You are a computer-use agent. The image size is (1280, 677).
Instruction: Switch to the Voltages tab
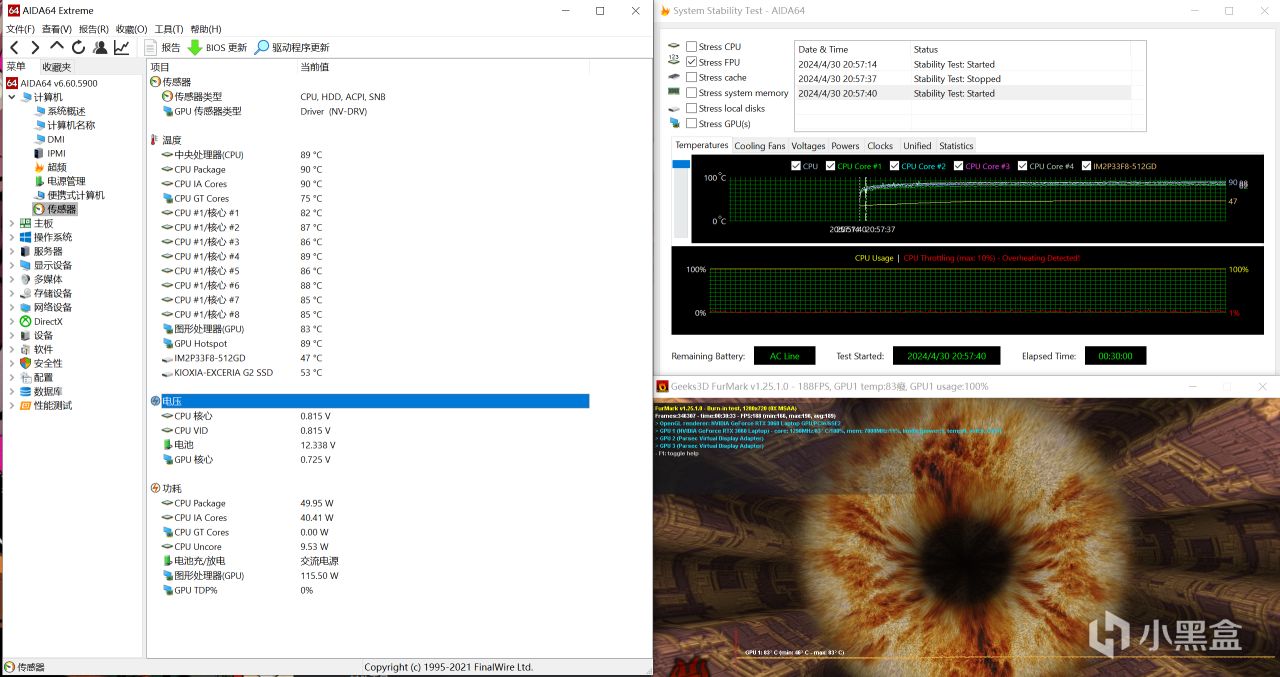tap(808, 146)
